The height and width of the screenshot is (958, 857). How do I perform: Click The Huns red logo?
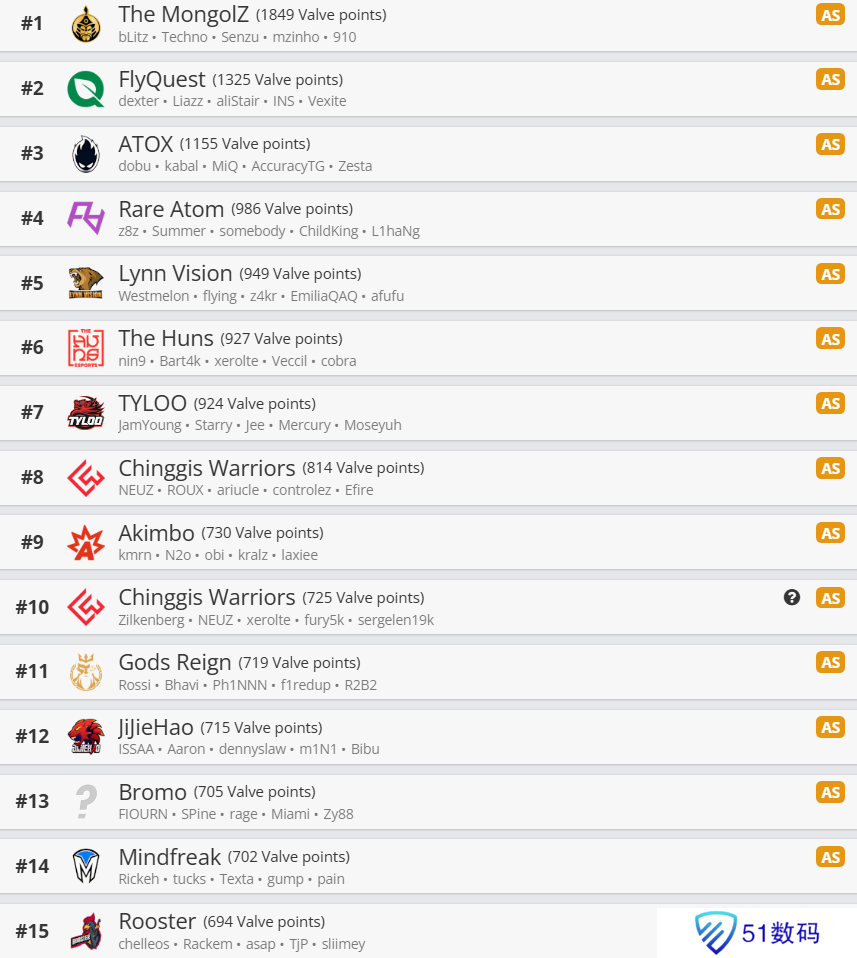86,348
